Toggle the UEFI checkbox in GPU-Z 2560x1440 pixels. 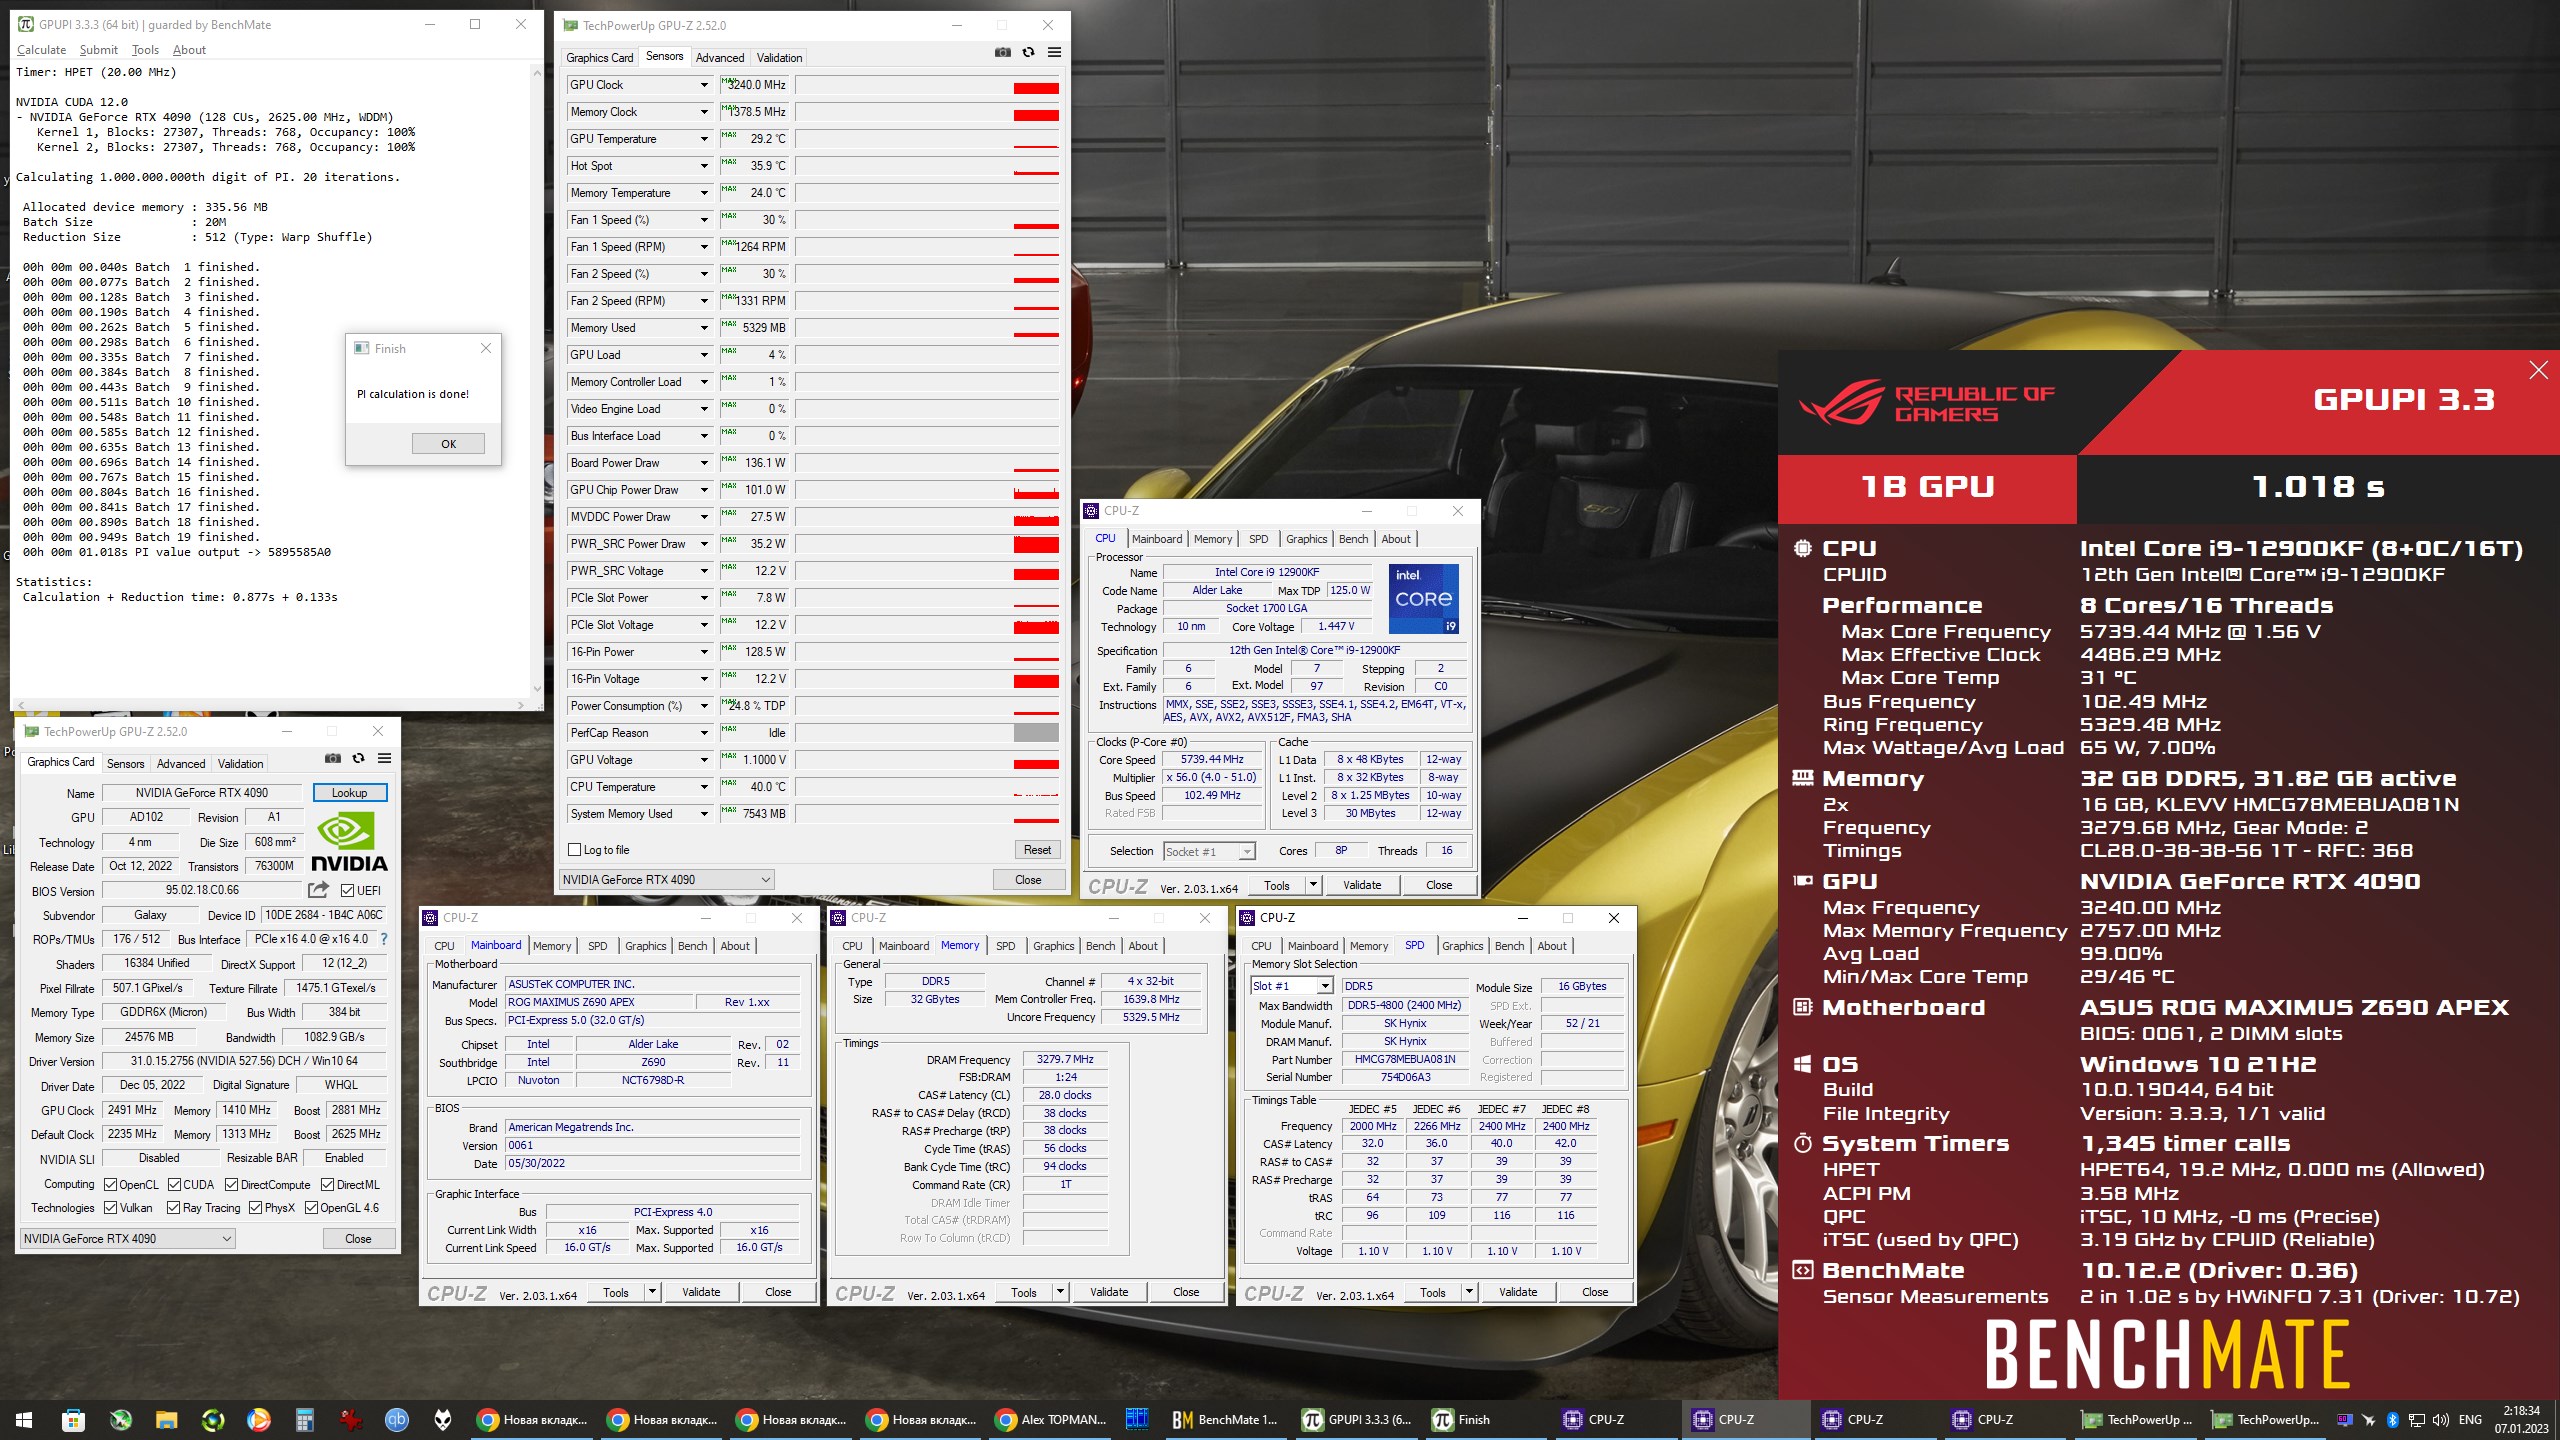point(347,890)
